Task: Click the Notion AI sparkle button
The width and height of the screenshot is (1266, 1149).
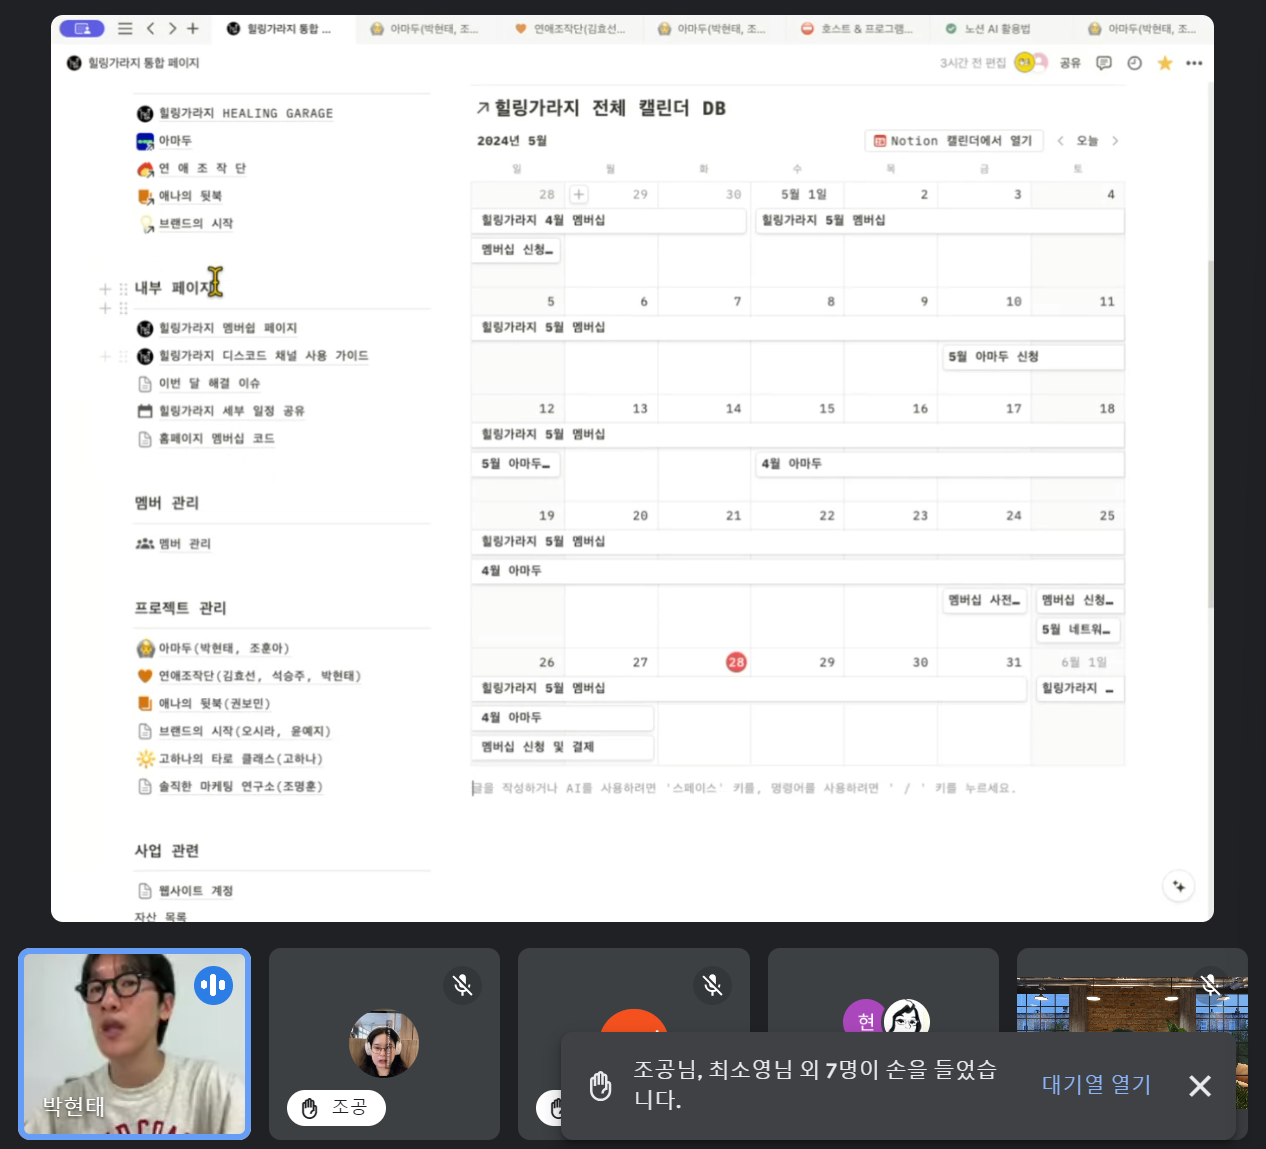Action: pyautogui.click(x=1179, y=886)
